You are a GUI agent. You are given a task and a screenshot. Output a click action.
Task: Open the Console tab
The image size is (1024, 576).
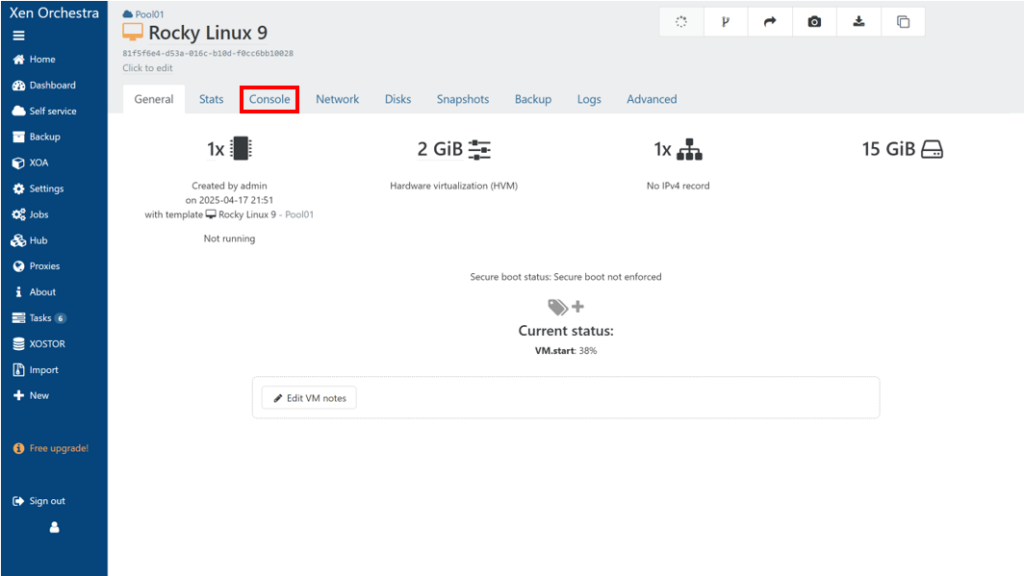(x=269, y=99)
